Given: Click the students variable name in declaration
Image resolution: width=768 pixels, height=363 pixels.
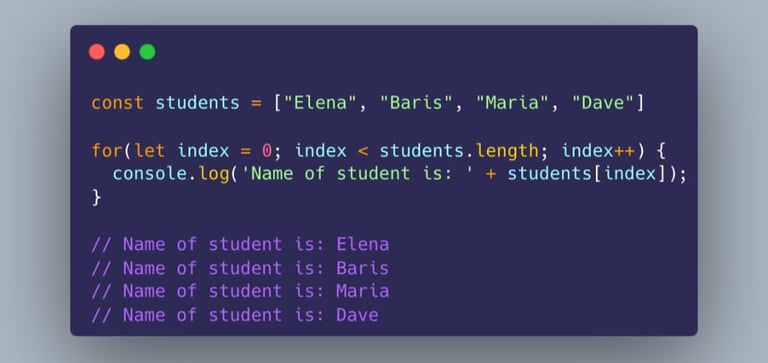Looking at the screenshot, I should coord(197,103).
